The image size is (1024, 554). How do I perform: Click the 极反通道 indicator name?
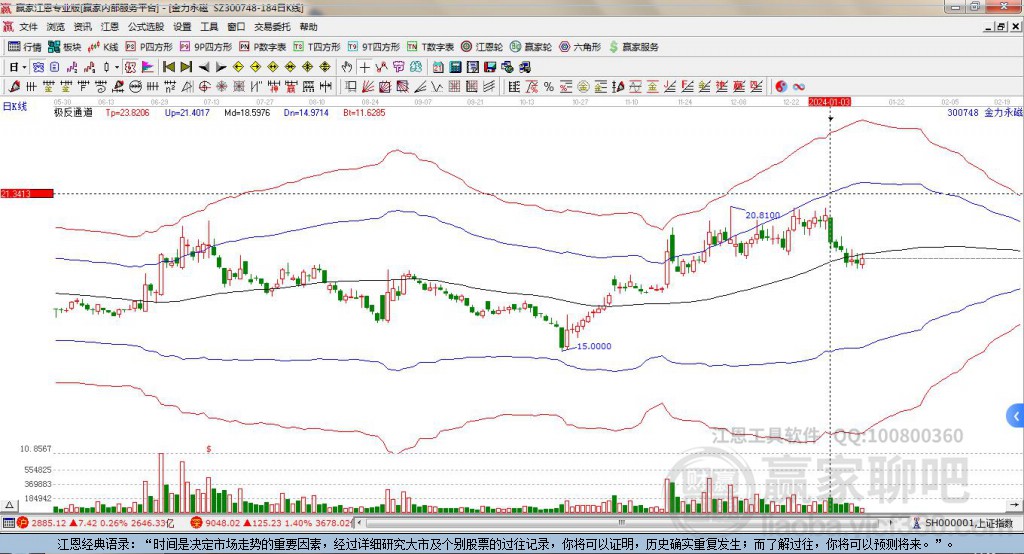(x=73, y=112)
